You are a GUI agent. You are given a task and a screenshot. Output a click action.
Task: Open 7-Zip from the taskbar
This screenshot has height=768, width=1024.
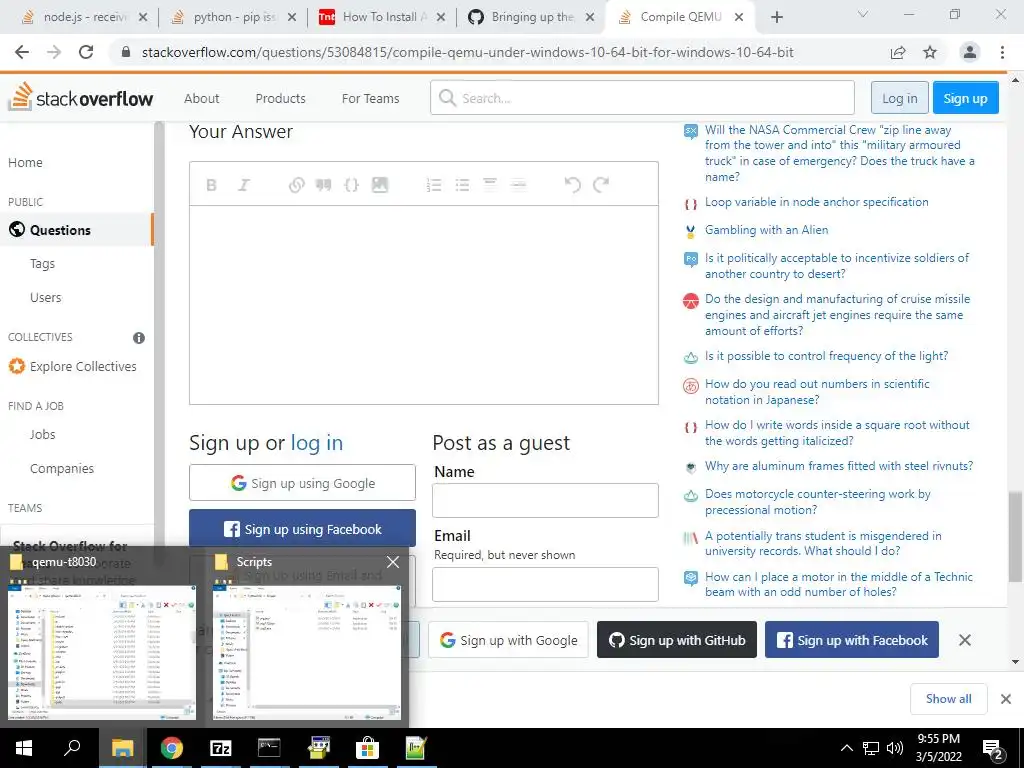(221, 748)
